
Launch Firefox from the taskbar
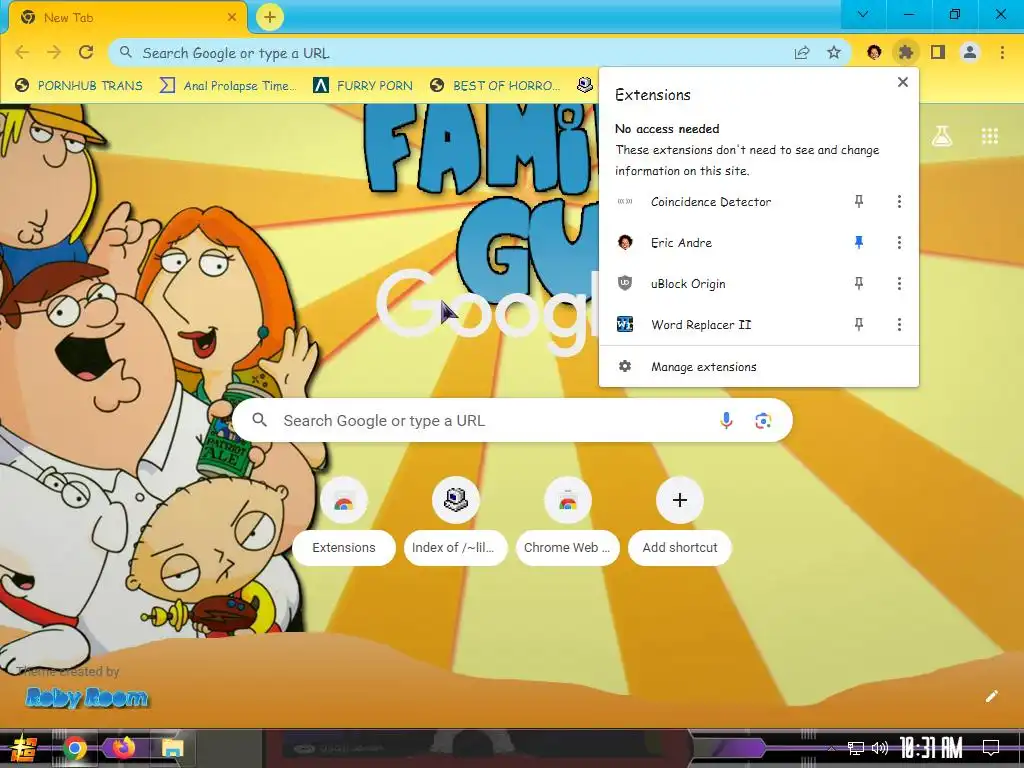[122, 747]
